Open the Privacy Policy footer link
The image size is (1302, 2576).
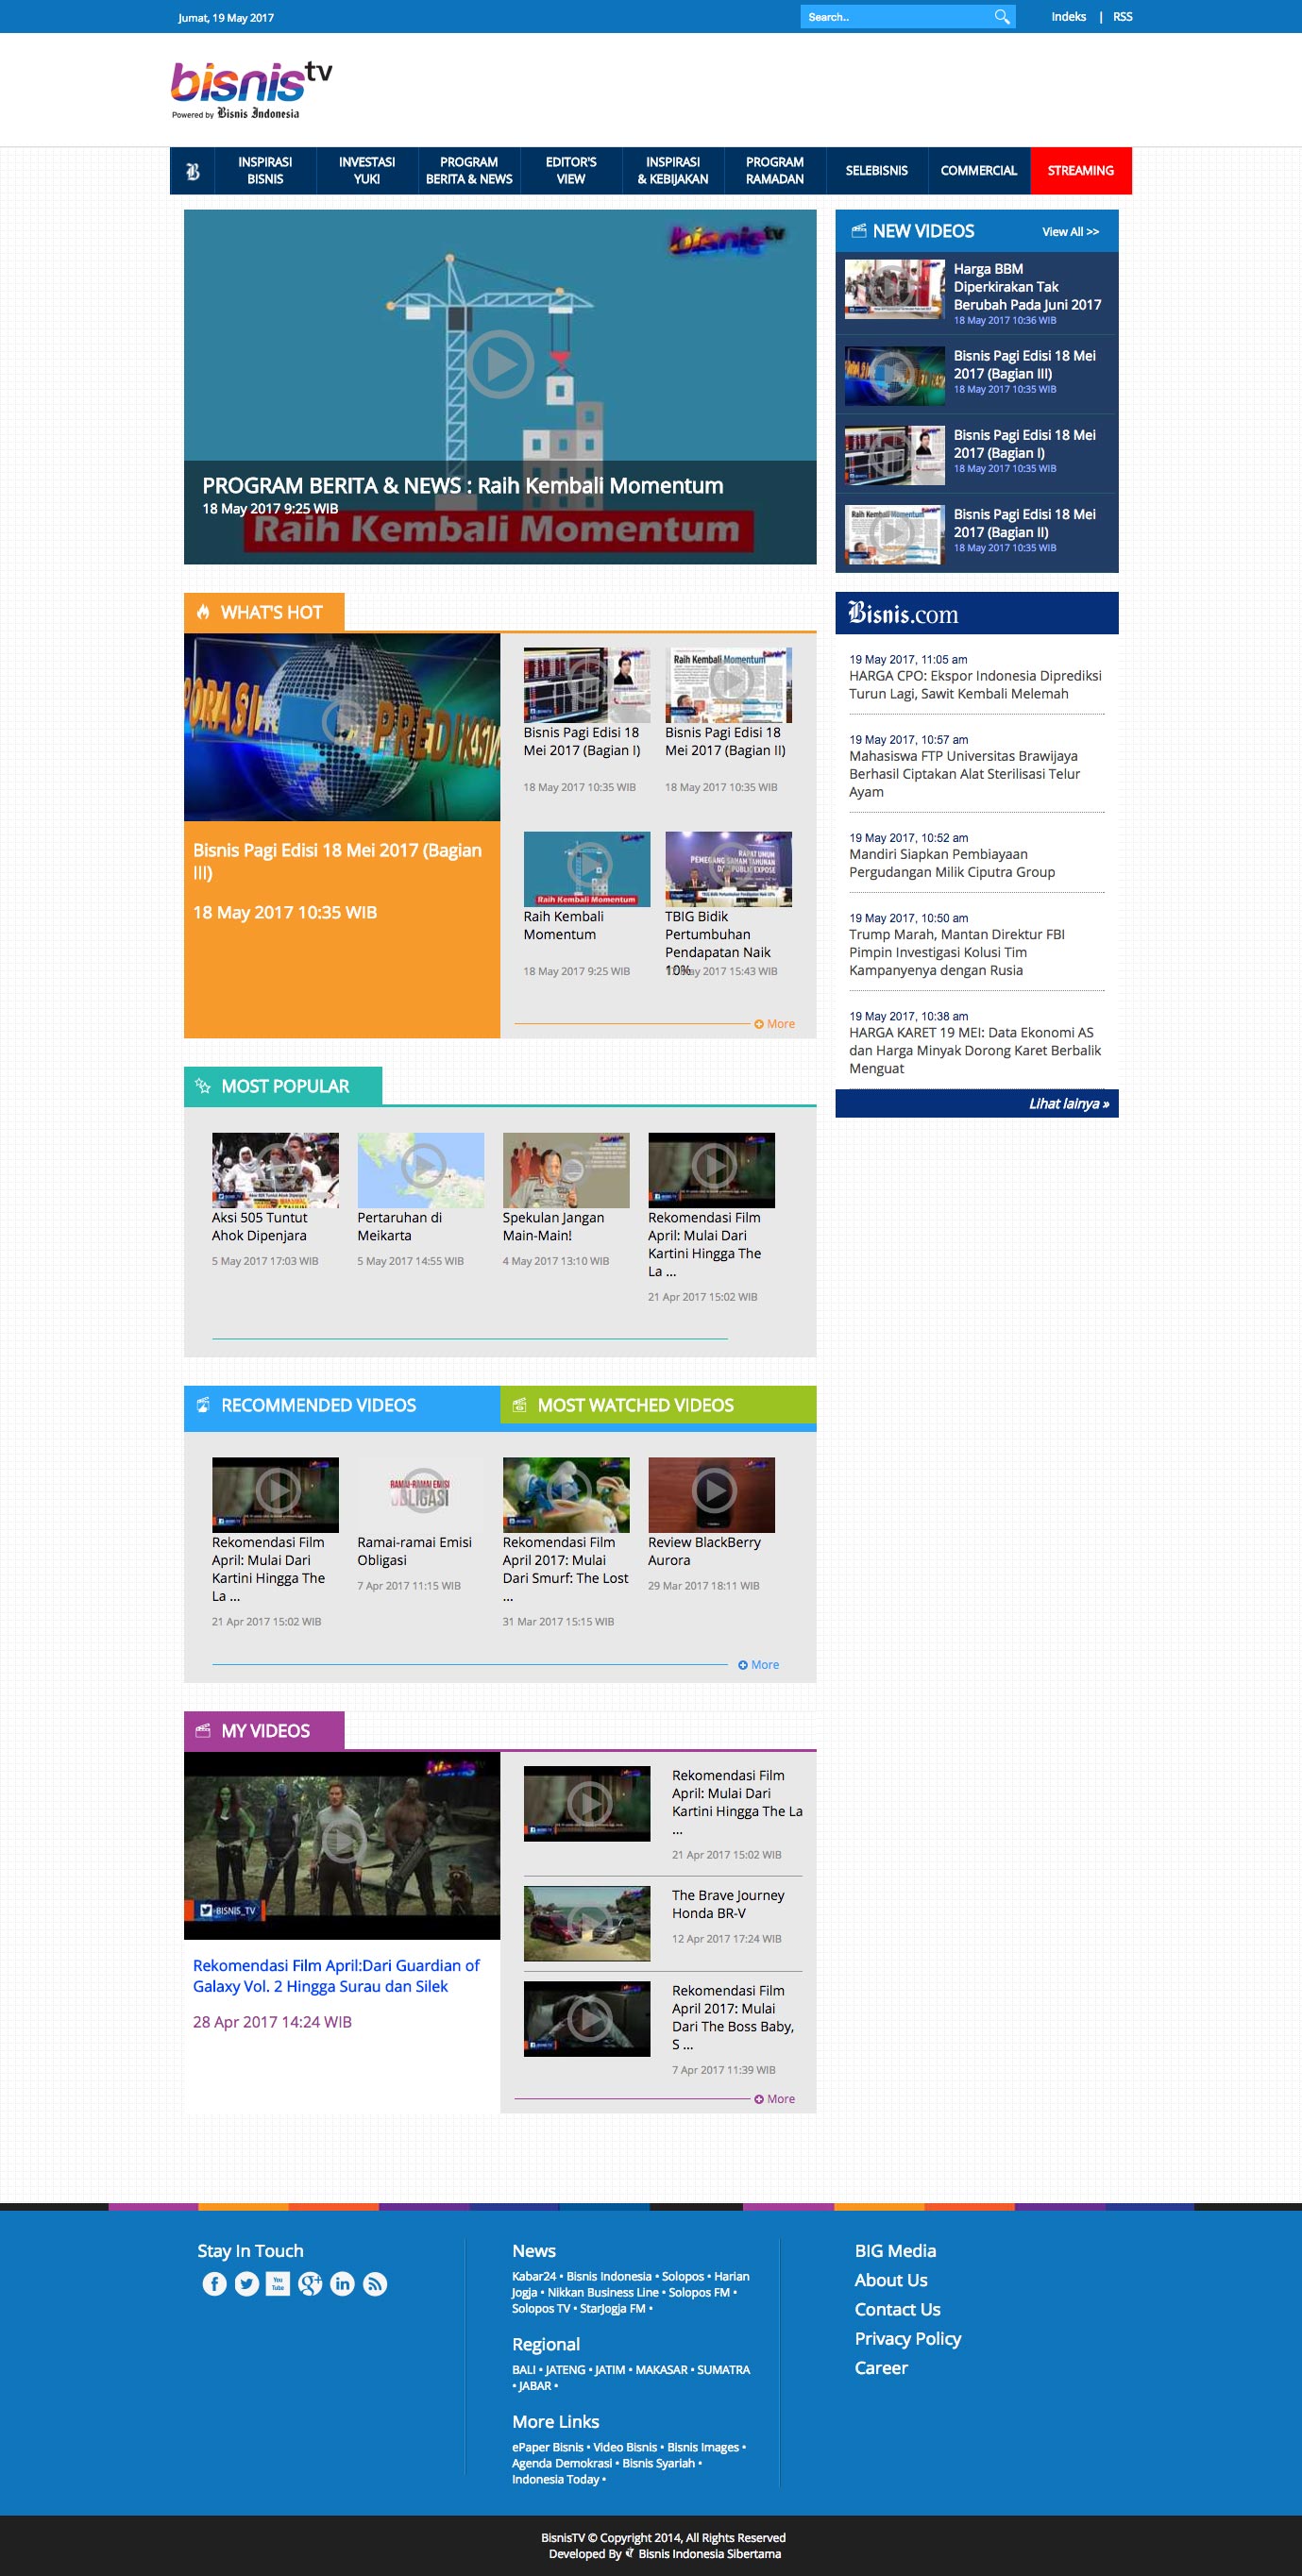pos(907,2339)
